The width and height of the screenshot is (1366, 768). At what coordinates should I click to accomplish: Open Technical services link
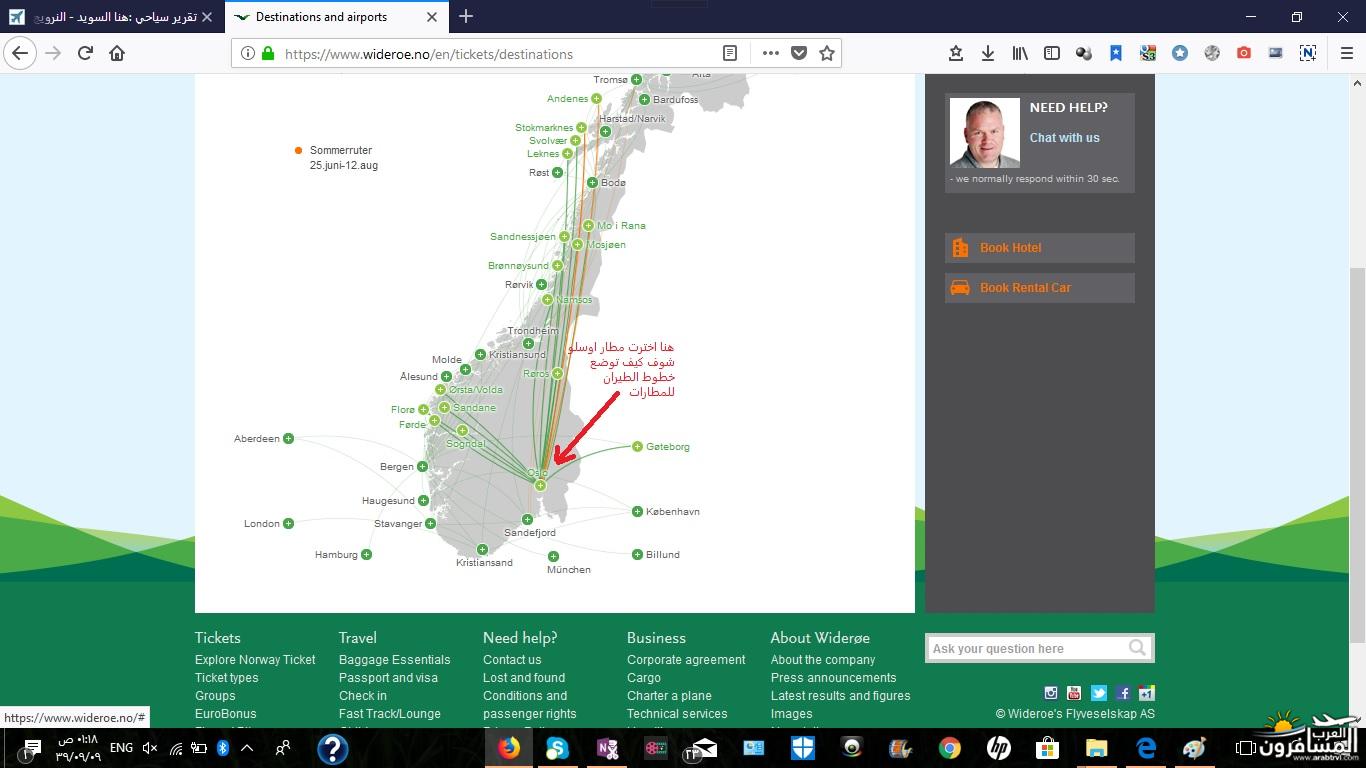coord(677,714)
